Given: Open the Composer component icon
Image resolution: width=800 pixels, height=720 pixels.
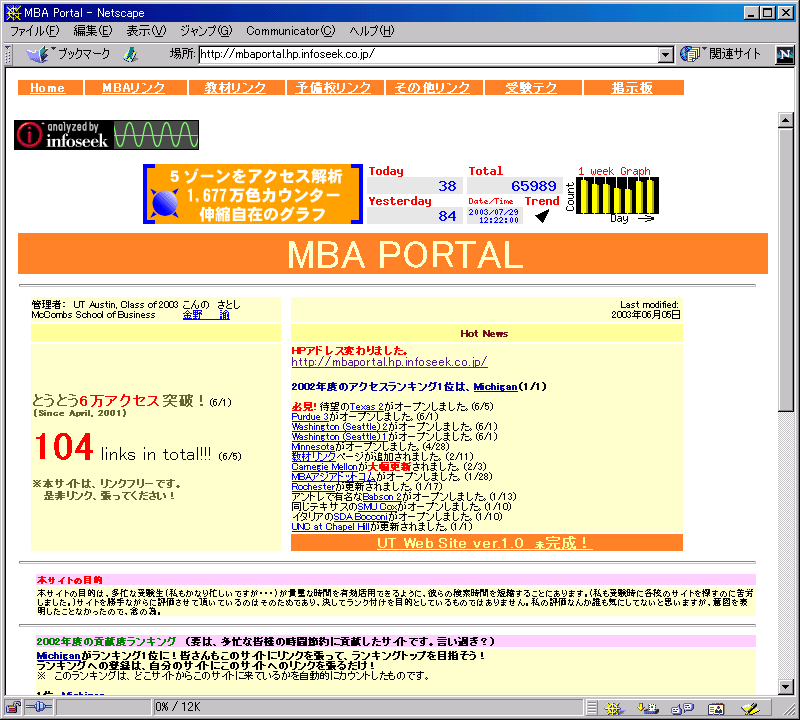Looking at the screenshot, I should coord(750,708).
